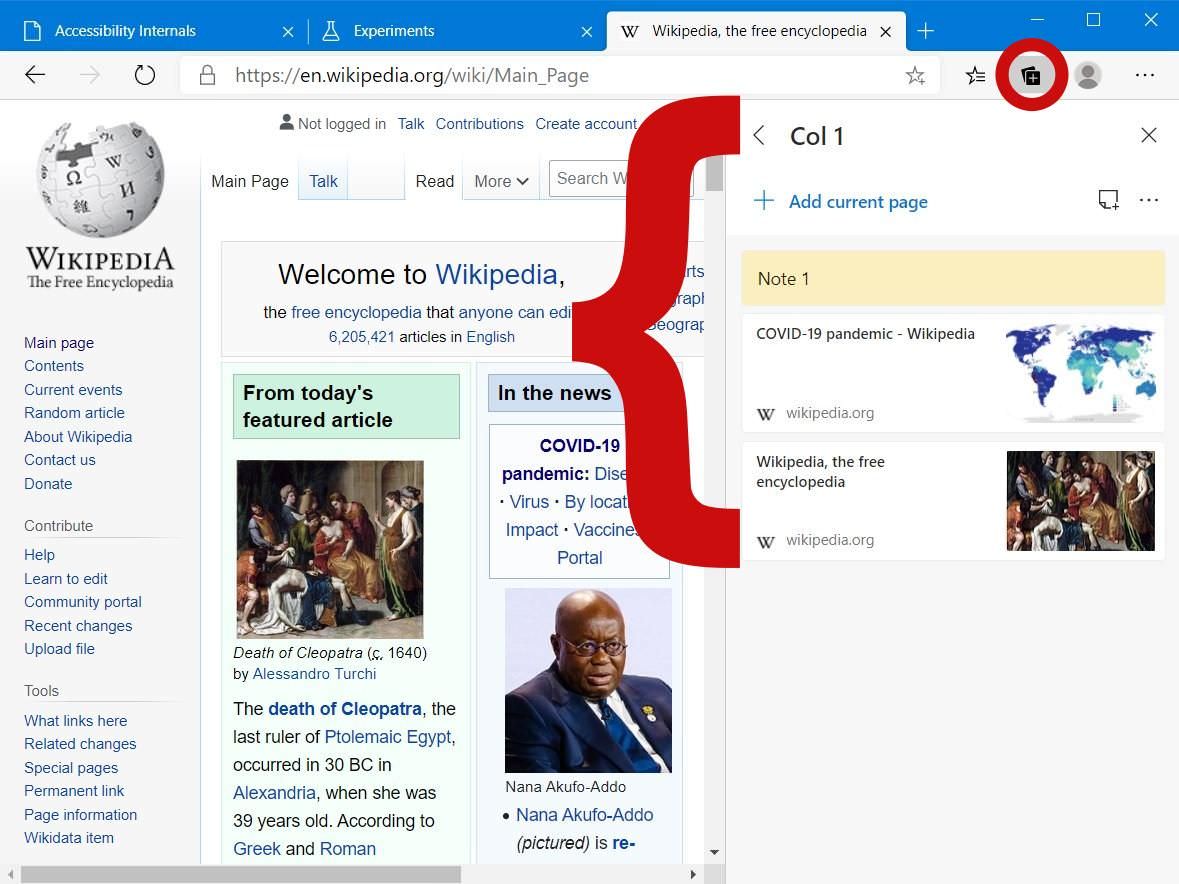Open a new browser tab
Image resolution: width=1179 pixels, height=884 pixels.
pos(926,31)
